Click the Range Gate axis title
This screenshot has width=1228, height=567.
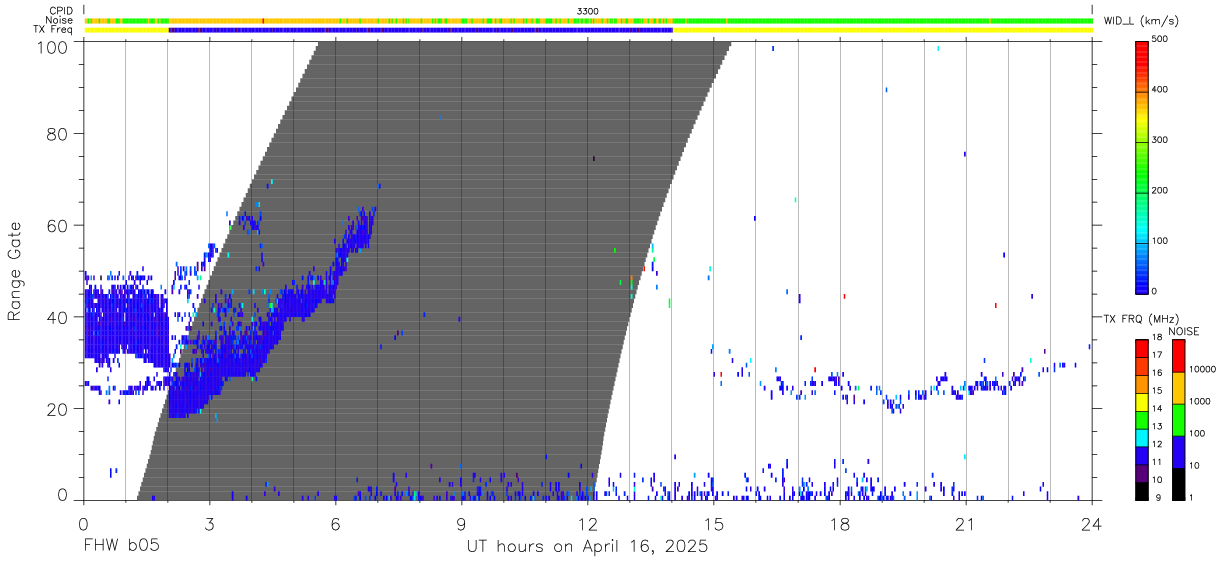point(16,273)
